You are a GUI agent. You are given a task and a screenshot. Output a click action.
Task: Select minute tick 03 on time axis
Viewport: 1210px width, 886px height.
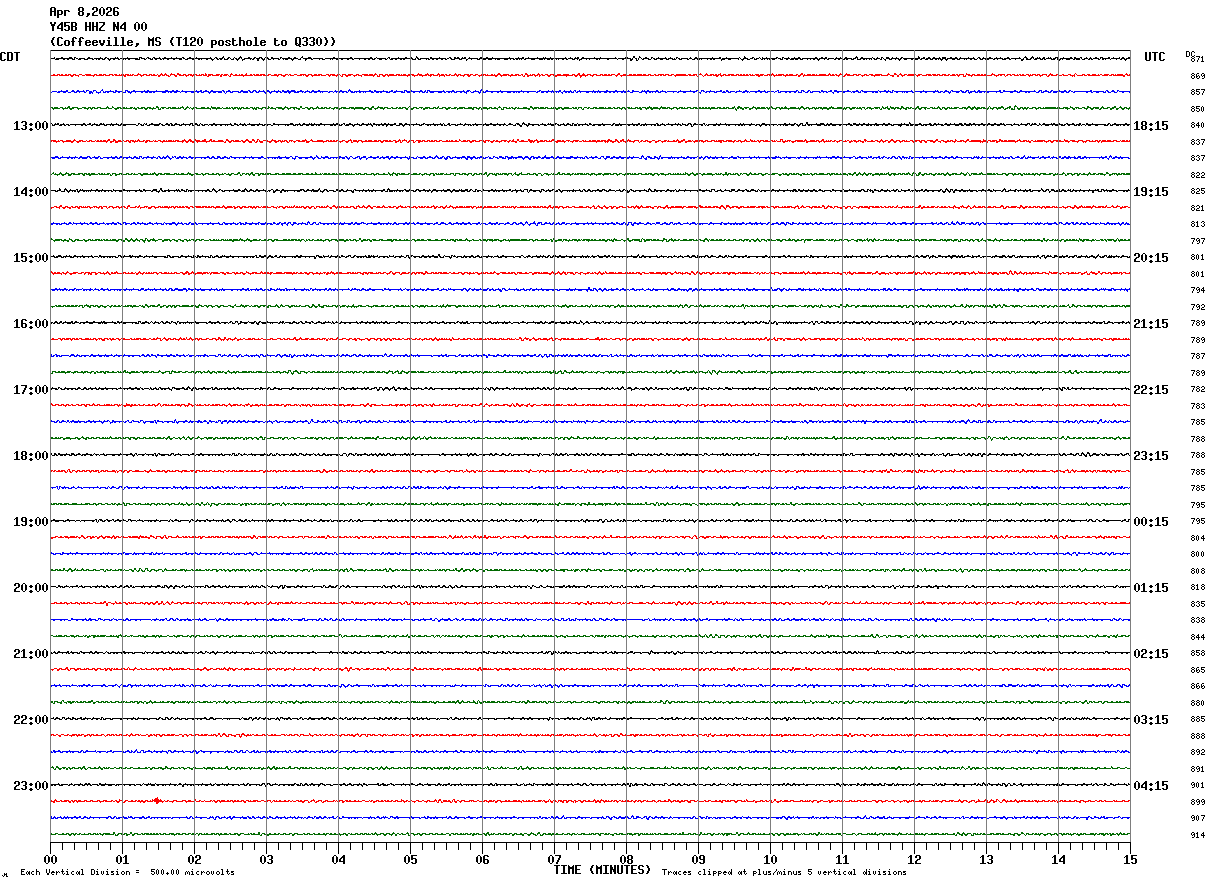coord(266,859)
